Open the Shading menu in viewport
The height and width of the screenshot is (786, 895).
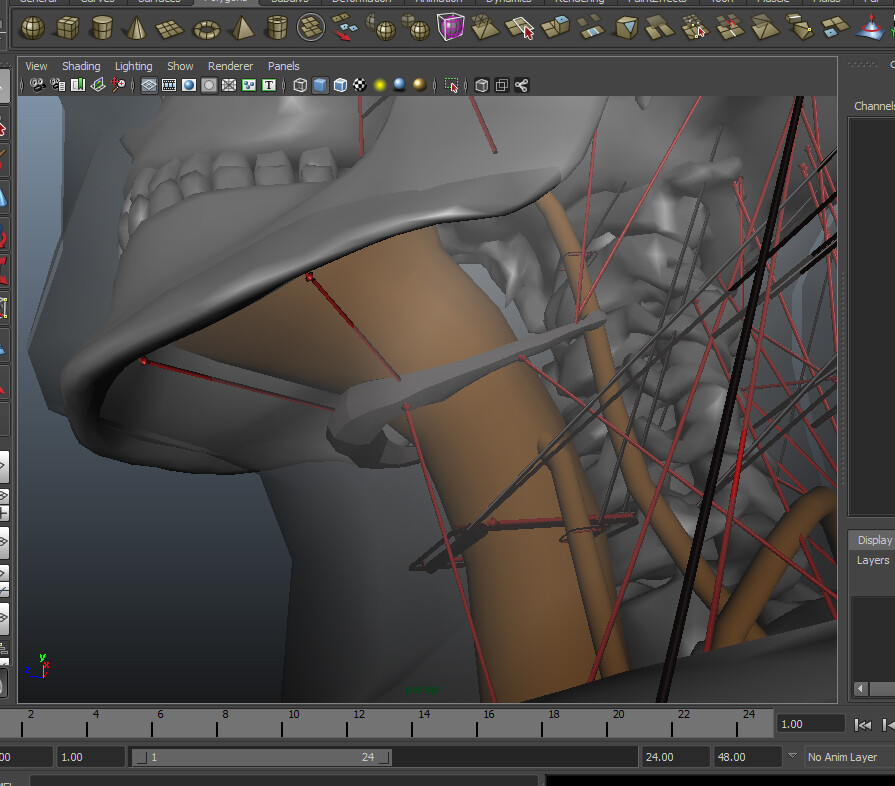coord(81,66)
